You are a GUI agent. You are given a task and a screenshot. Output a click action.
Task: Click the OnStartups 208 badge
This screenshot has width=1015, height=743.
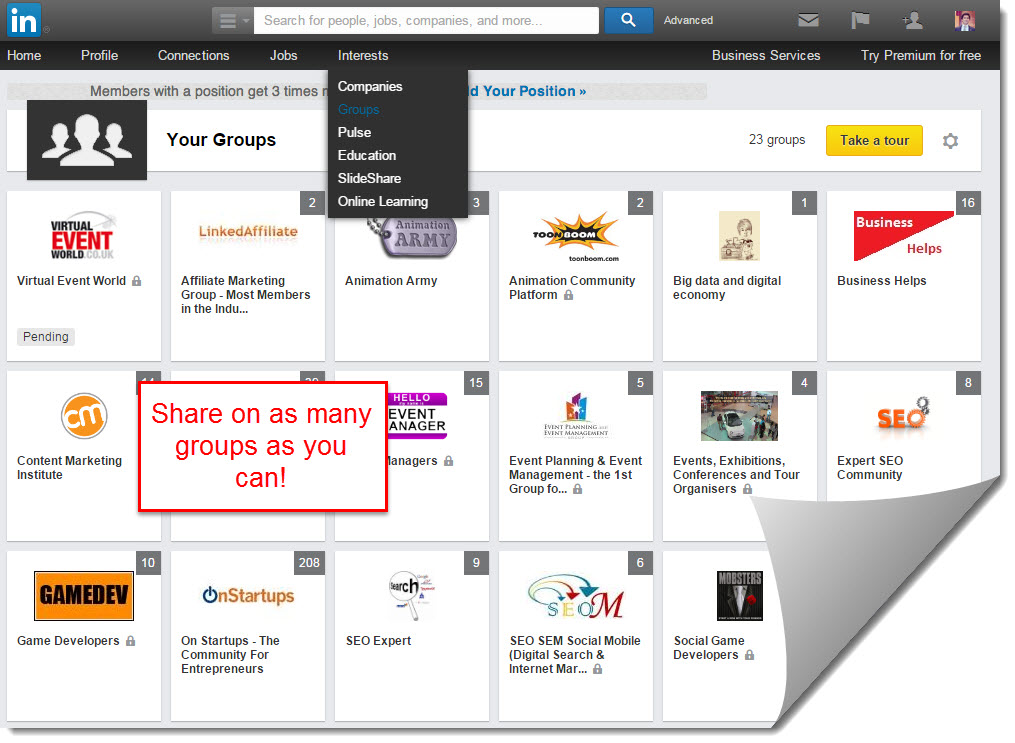(x=309, y=562)
